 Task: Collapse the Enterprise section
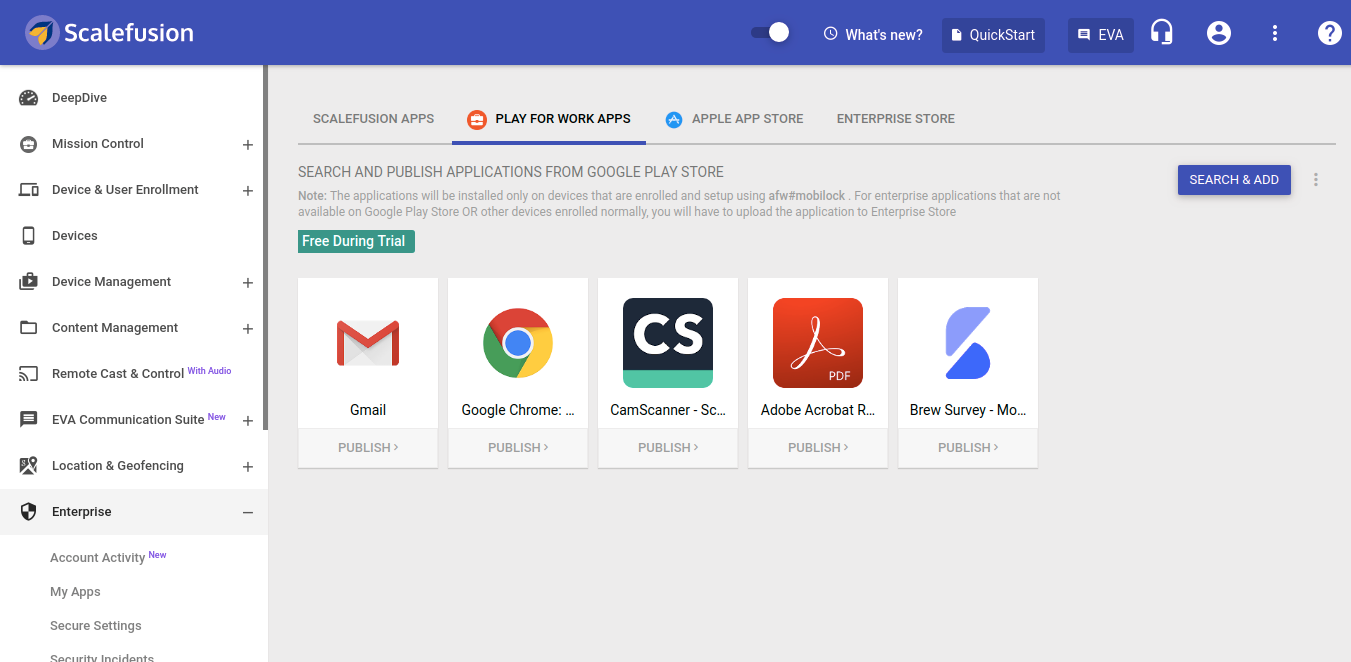(x=248, y=513)
